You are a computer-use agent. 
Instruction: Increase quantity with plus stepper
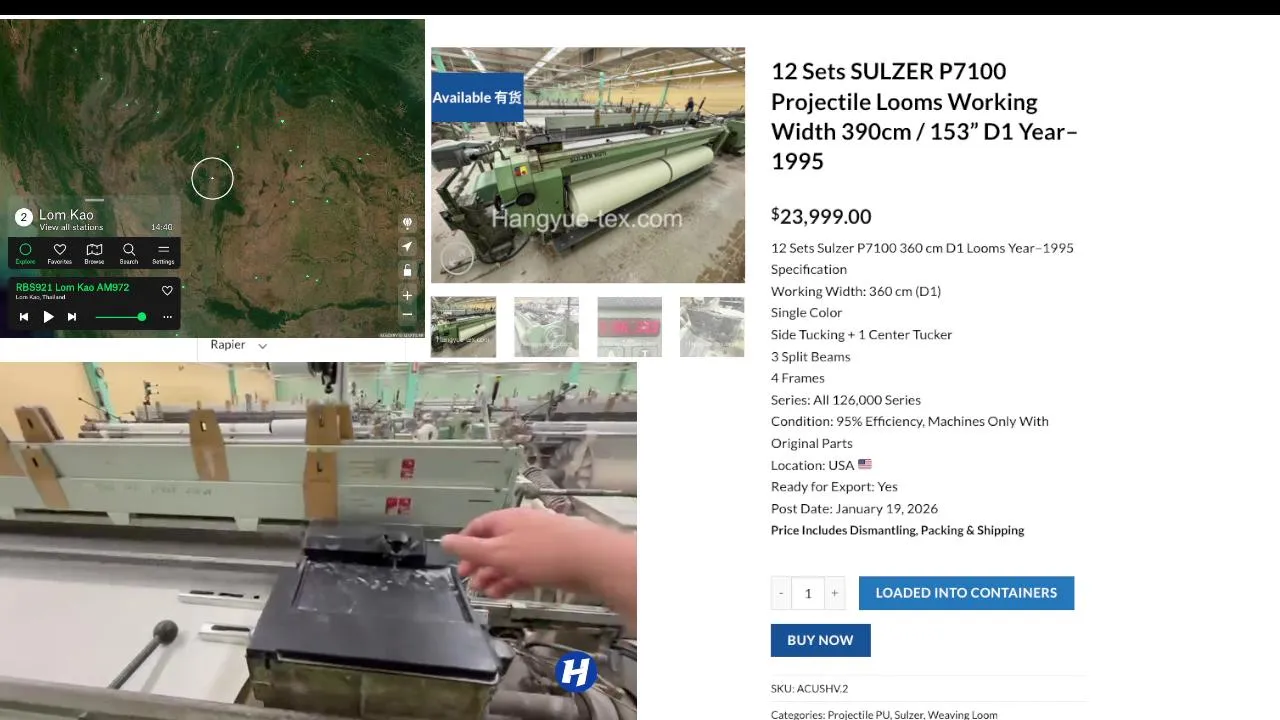click(835, 593)
